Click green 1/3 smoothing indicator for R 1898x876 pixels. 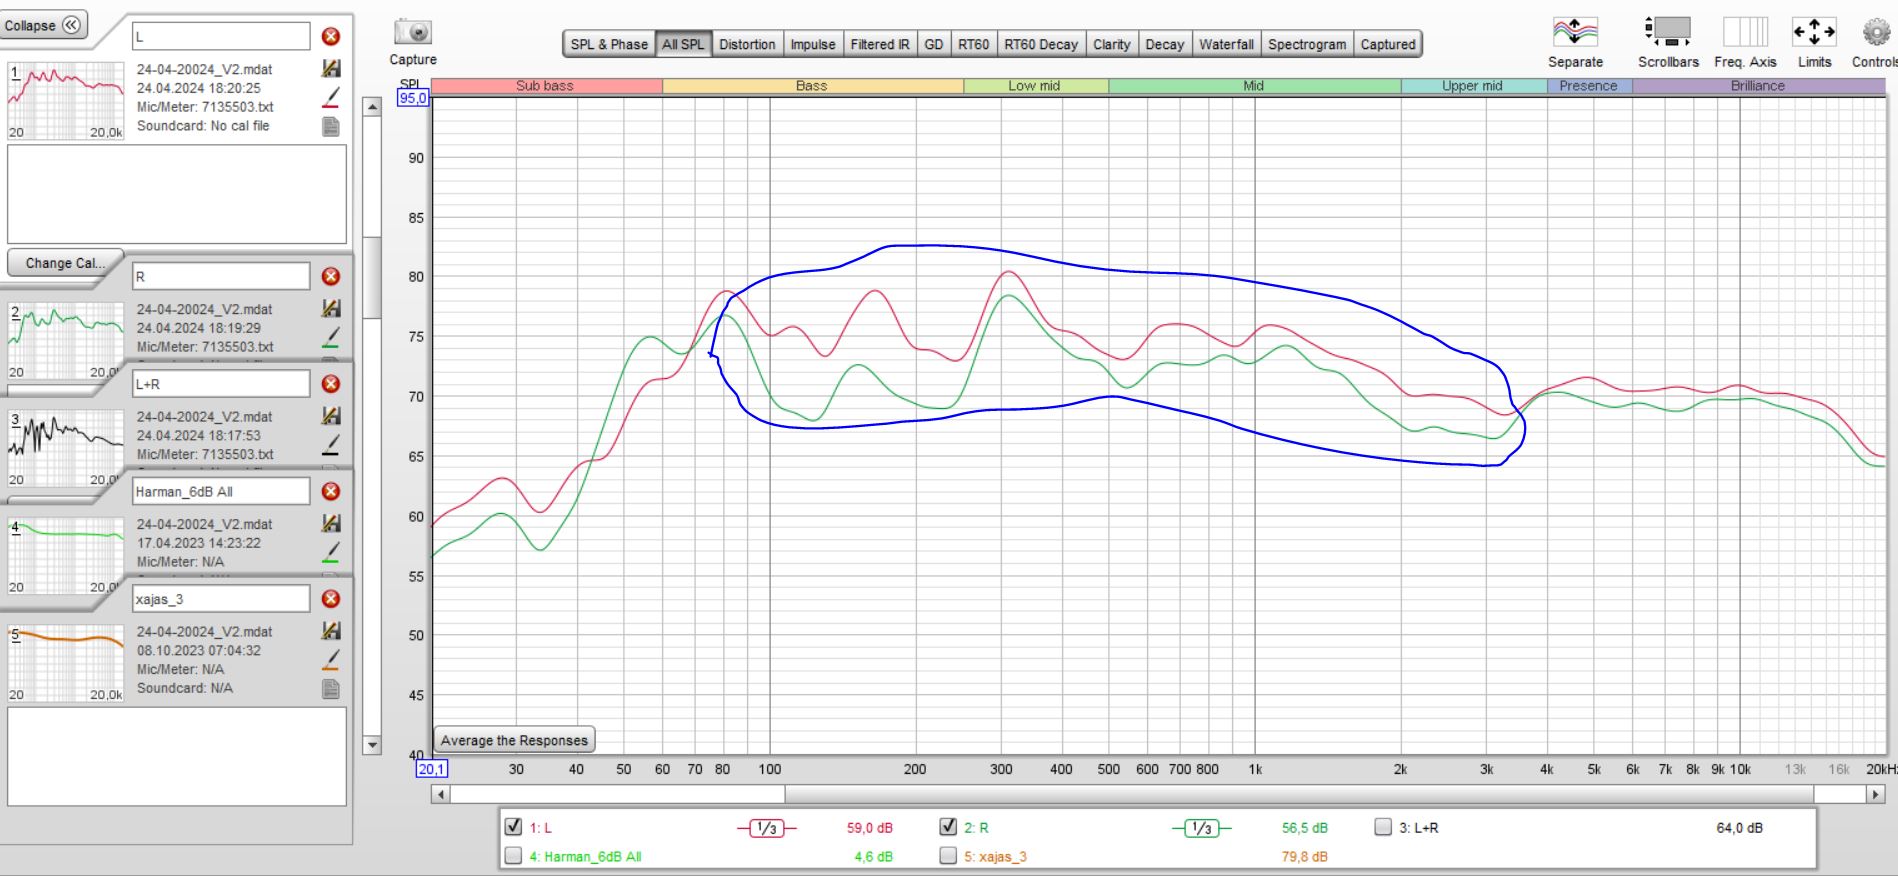1201,828
